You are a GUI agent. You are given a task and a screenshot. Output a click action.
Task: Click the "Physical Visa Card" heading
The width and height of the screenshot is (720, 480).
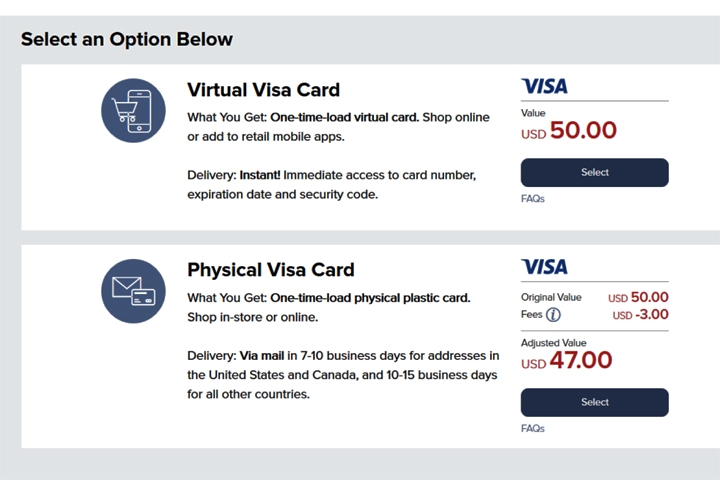pos(270,270)
